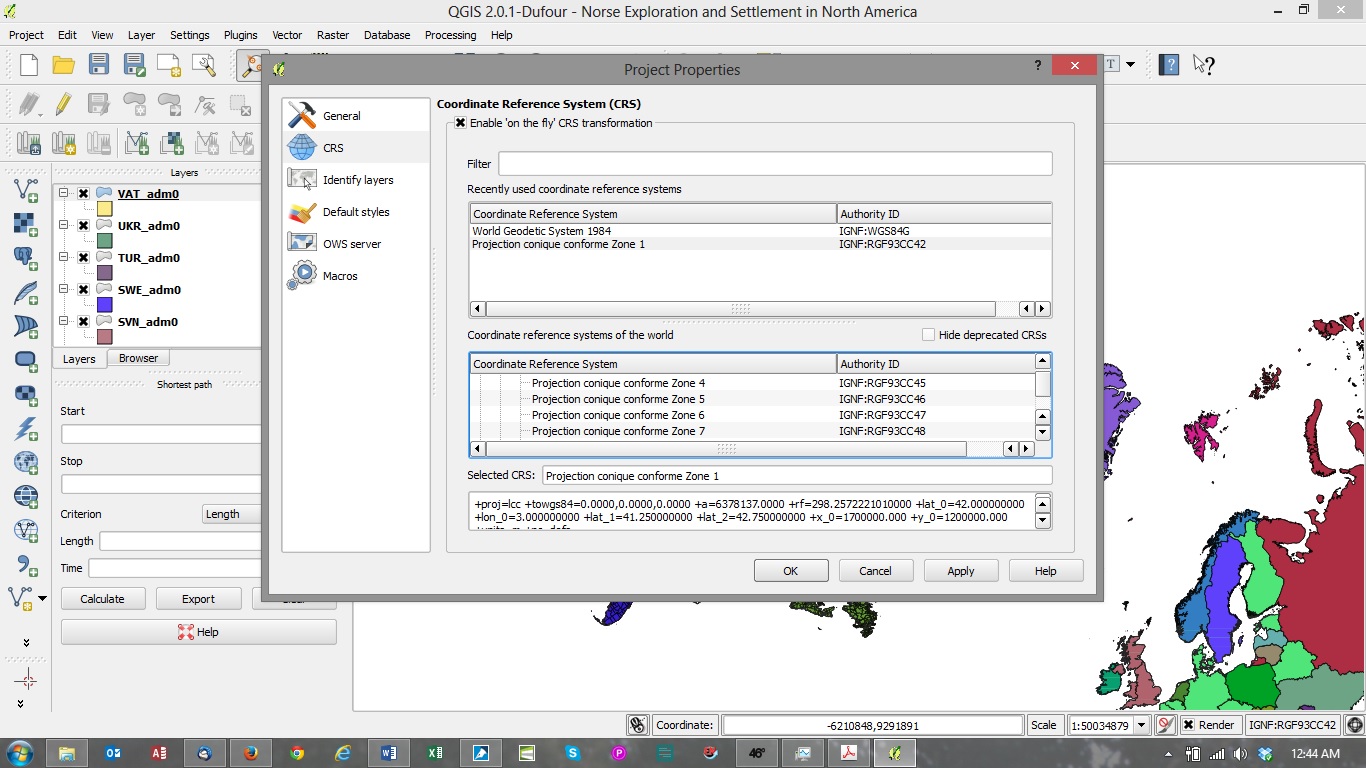Click the stop map rendering icon in status bar
Viewport: 1366px width, 768px height.
pyautogui.click(x=1164, y=725)
